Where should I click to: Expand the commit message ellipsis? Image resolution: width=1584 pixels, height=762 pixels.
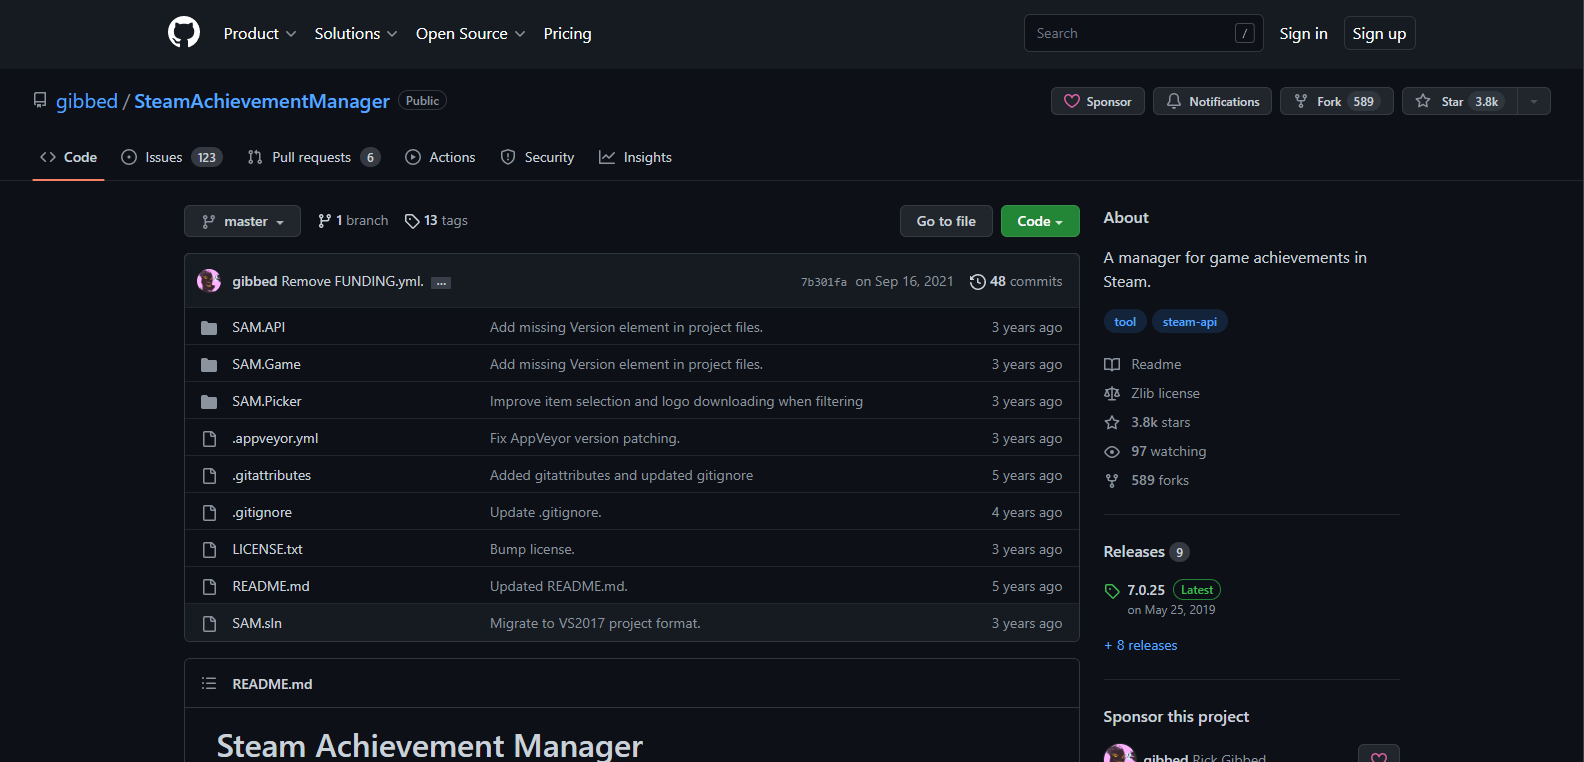coord(441,283)
